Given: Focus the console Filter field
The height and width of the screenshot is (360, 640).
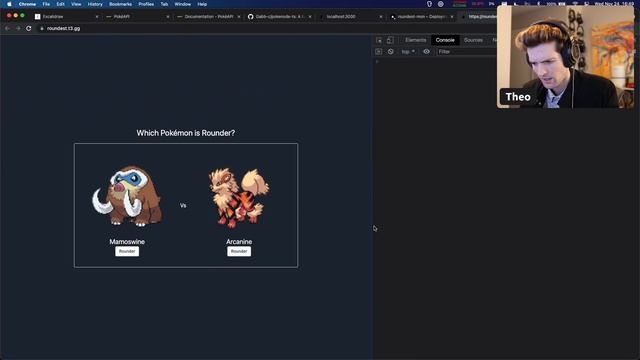Looking at the screenshot, I should 467,52.
